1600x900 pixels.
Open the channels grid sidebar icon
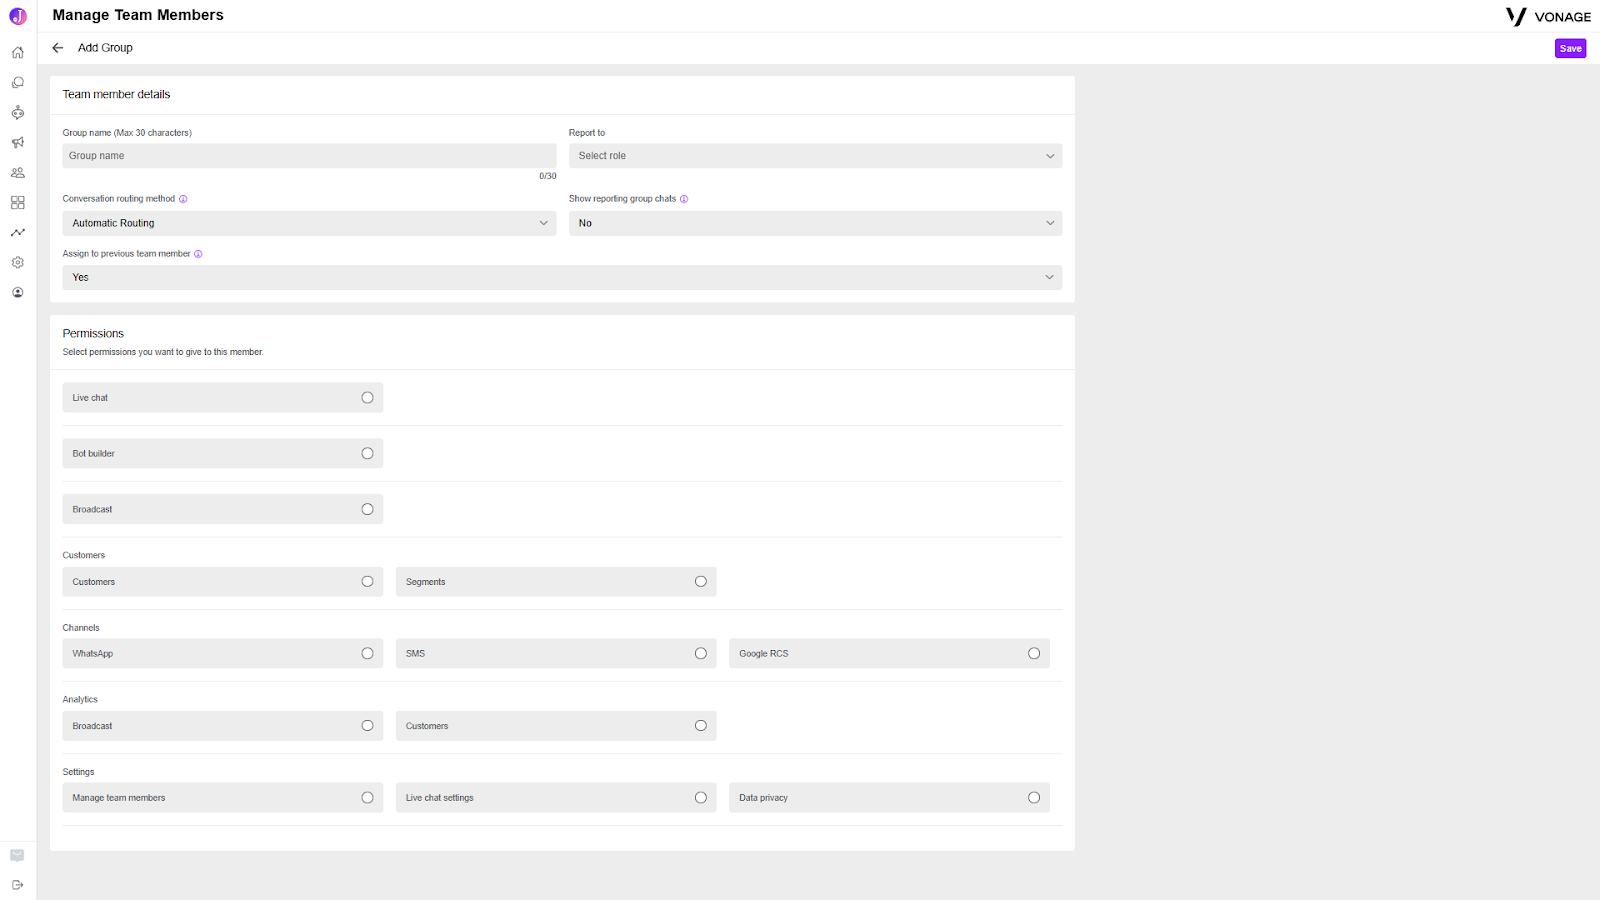pos(18,203)
